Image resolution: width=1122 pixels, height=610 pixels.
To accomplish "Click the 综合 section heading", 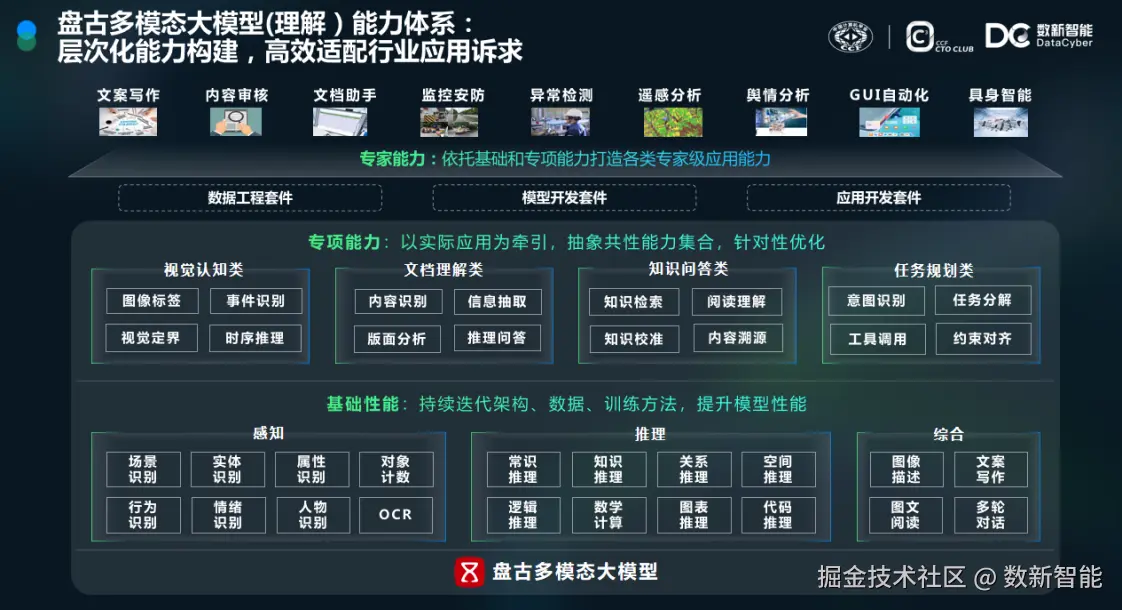I will tap(949, 434).
